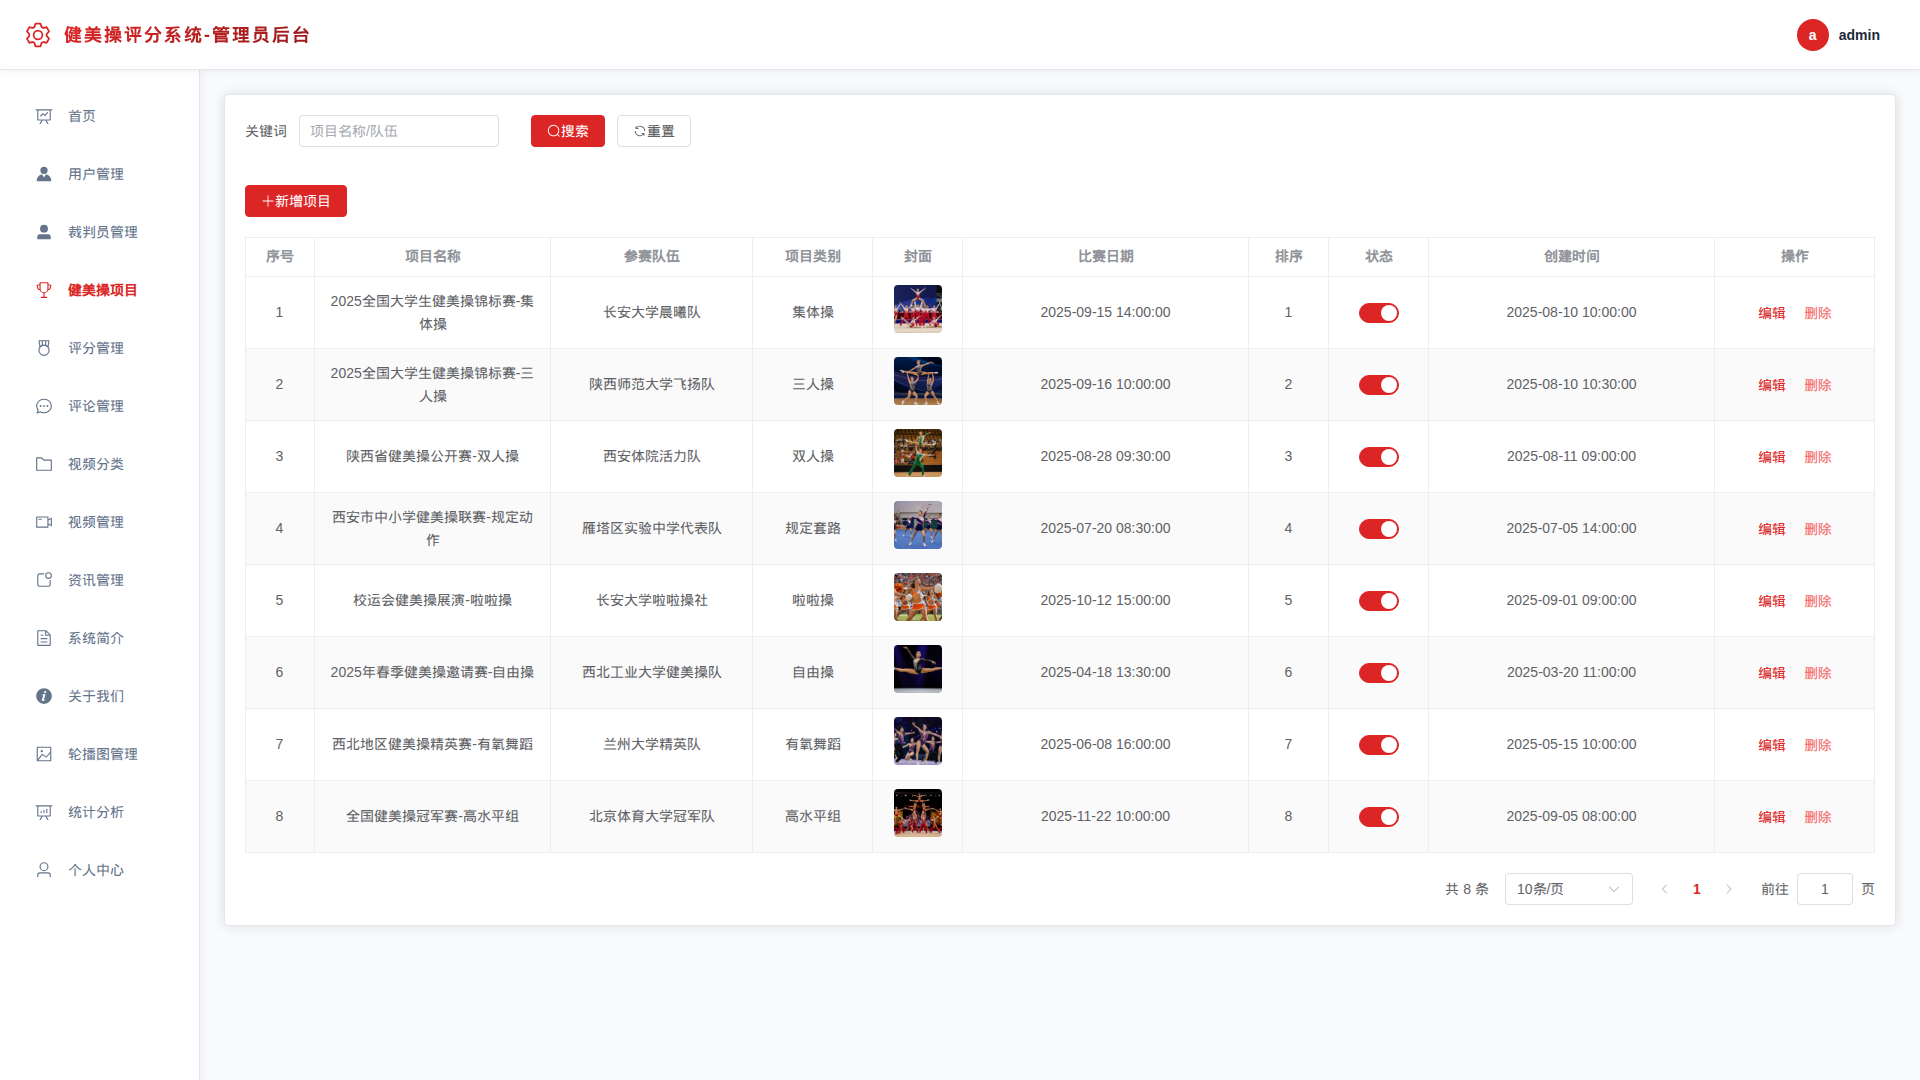The height and width of the screenshot is (1080, 1920).
Task: Open cover thumbnail of 集体操 row
Action: coord(917,309)
